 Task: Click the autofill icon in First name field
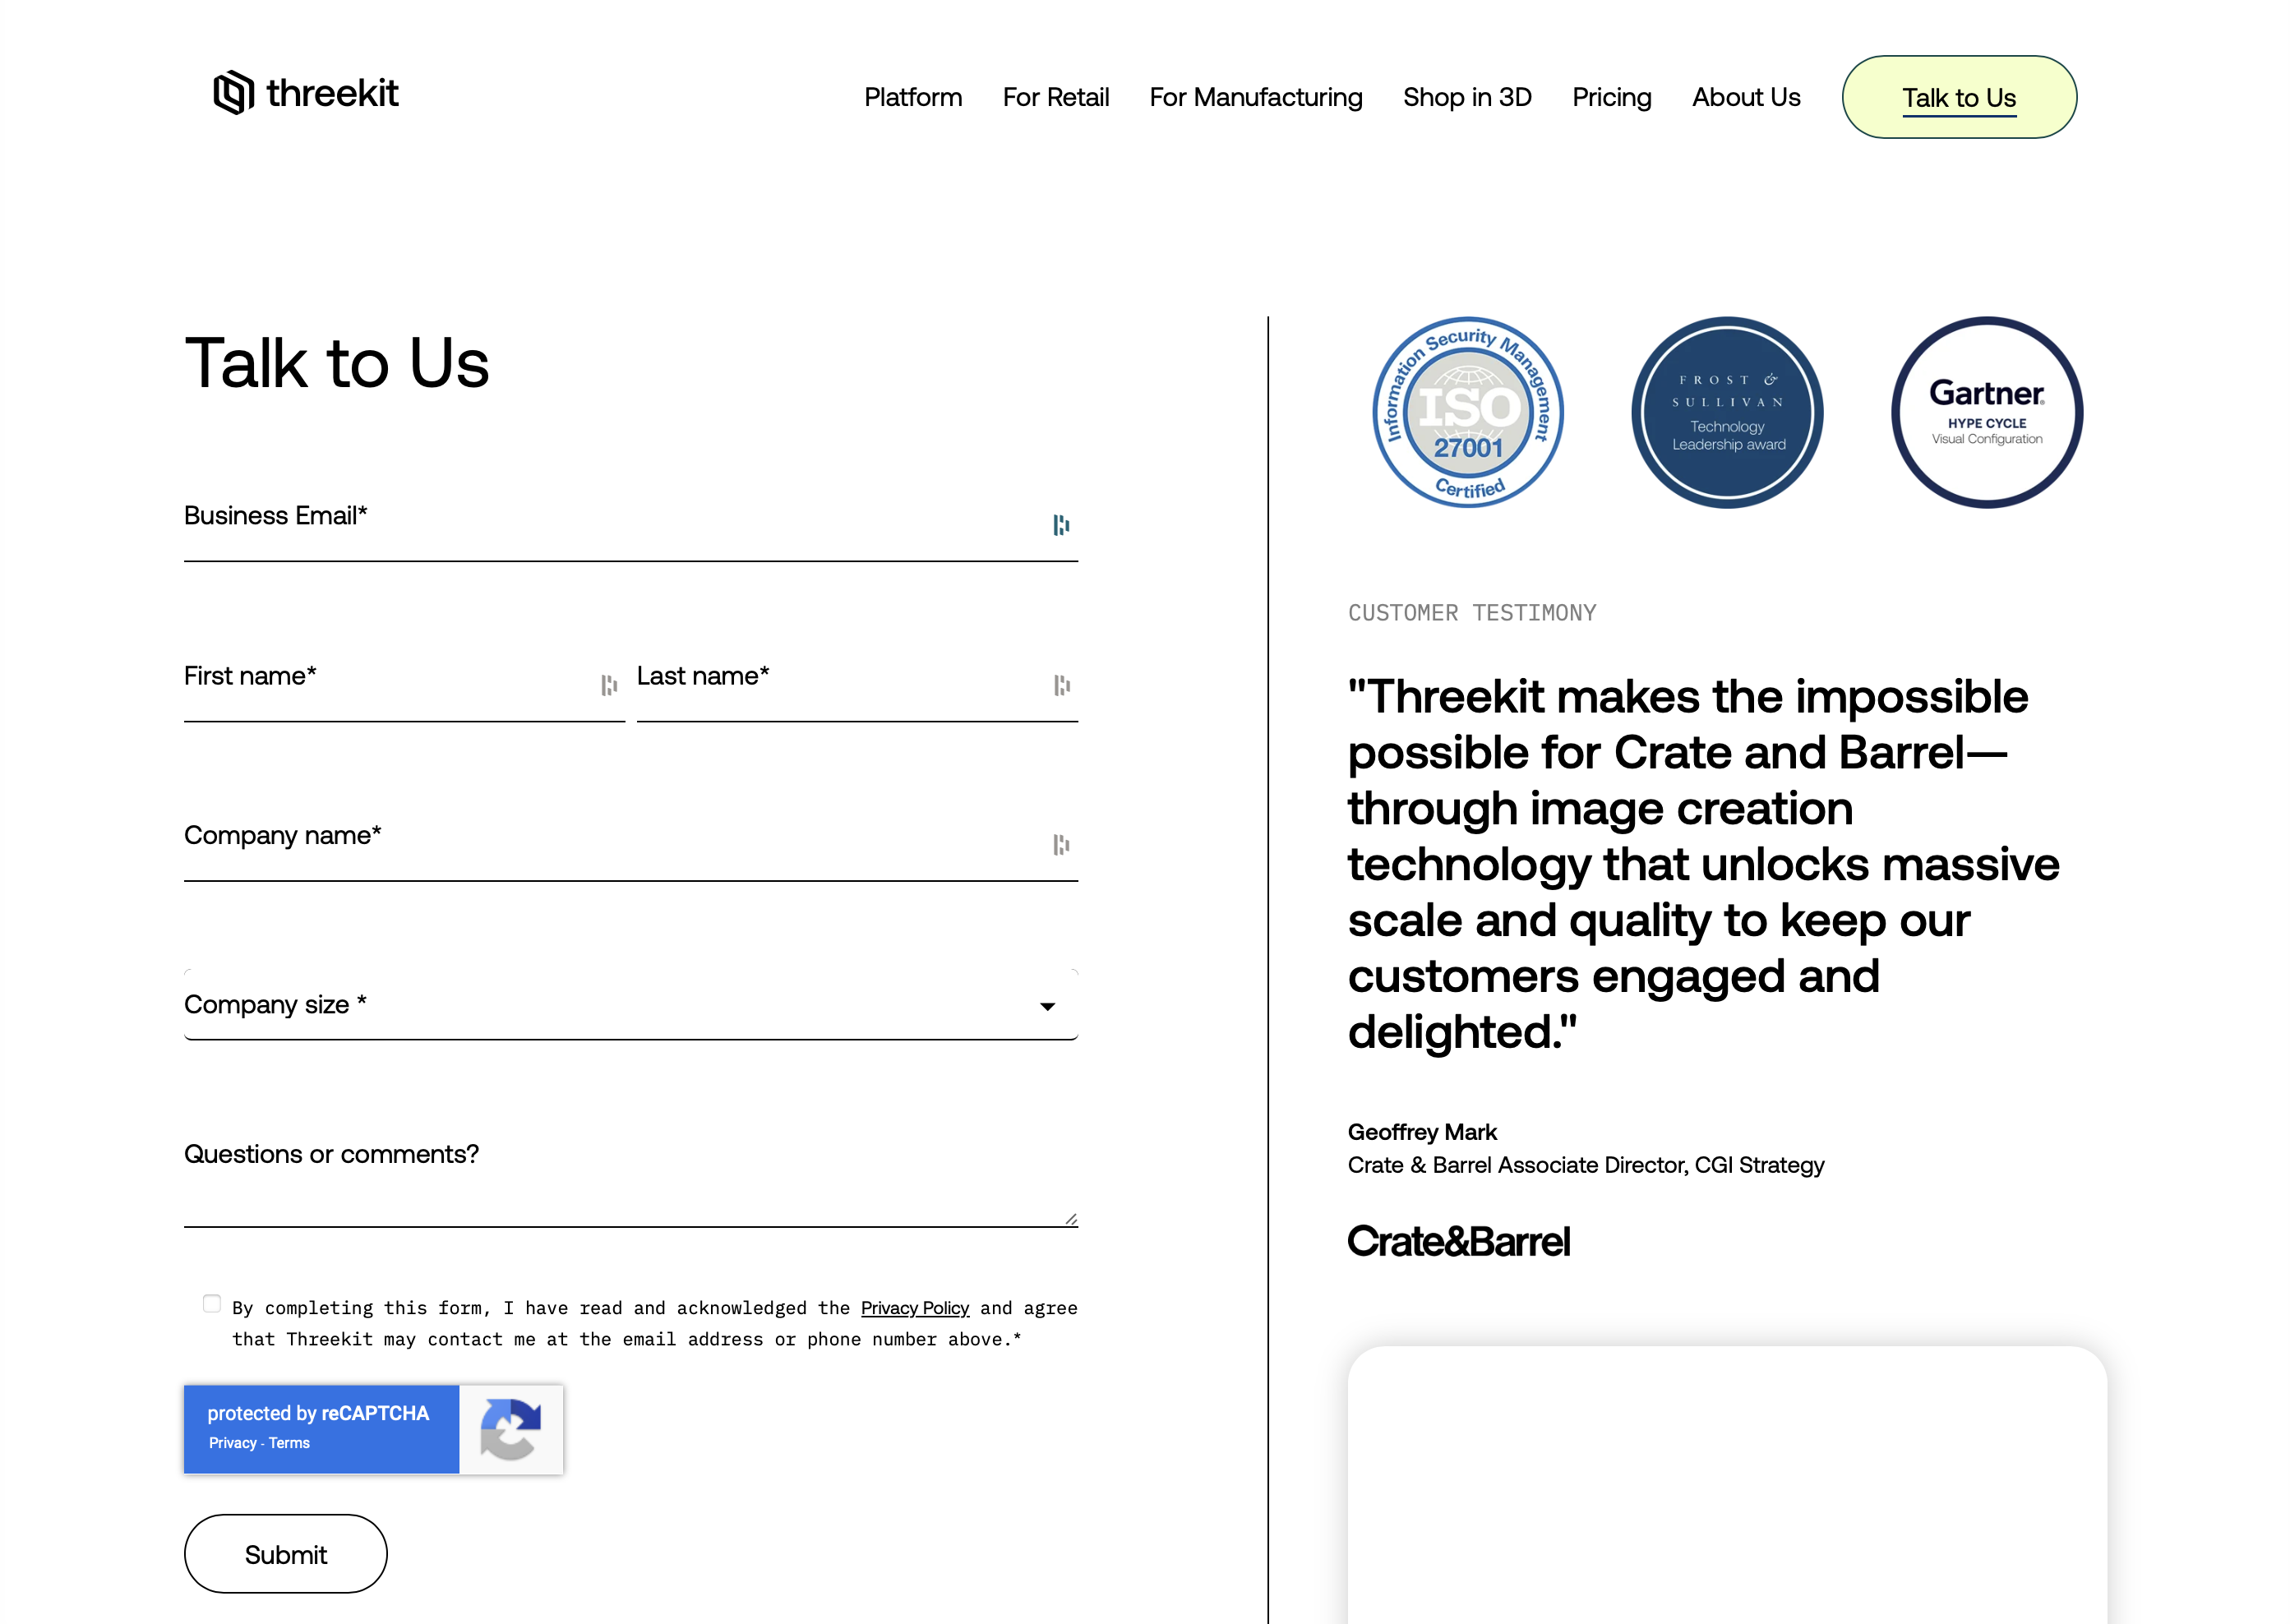(x=608, y=685)
